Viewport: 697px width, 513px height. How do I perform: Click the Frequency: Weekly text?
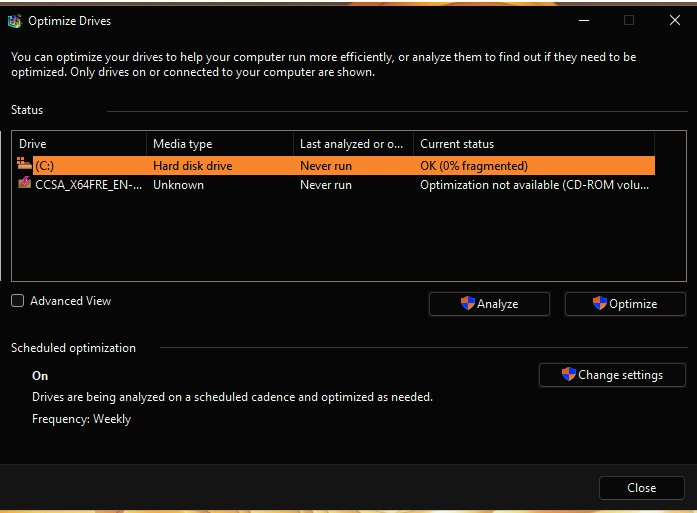81,419
